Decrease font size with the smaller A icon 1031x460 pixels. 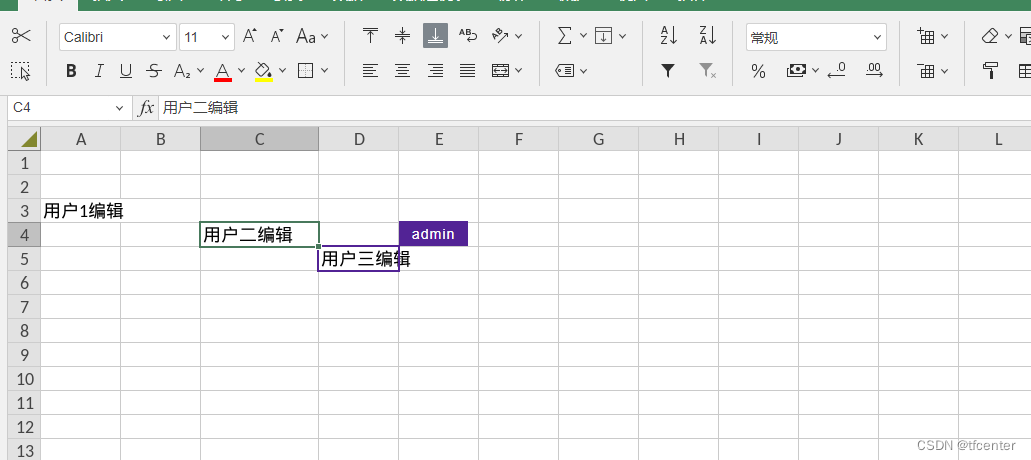coord(277,36)
